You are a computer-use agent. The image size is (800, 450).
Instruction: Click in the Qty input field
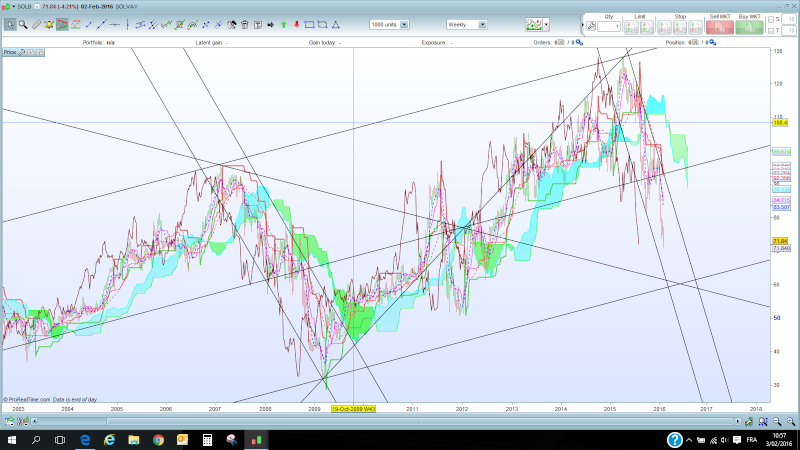click(609, 27)
